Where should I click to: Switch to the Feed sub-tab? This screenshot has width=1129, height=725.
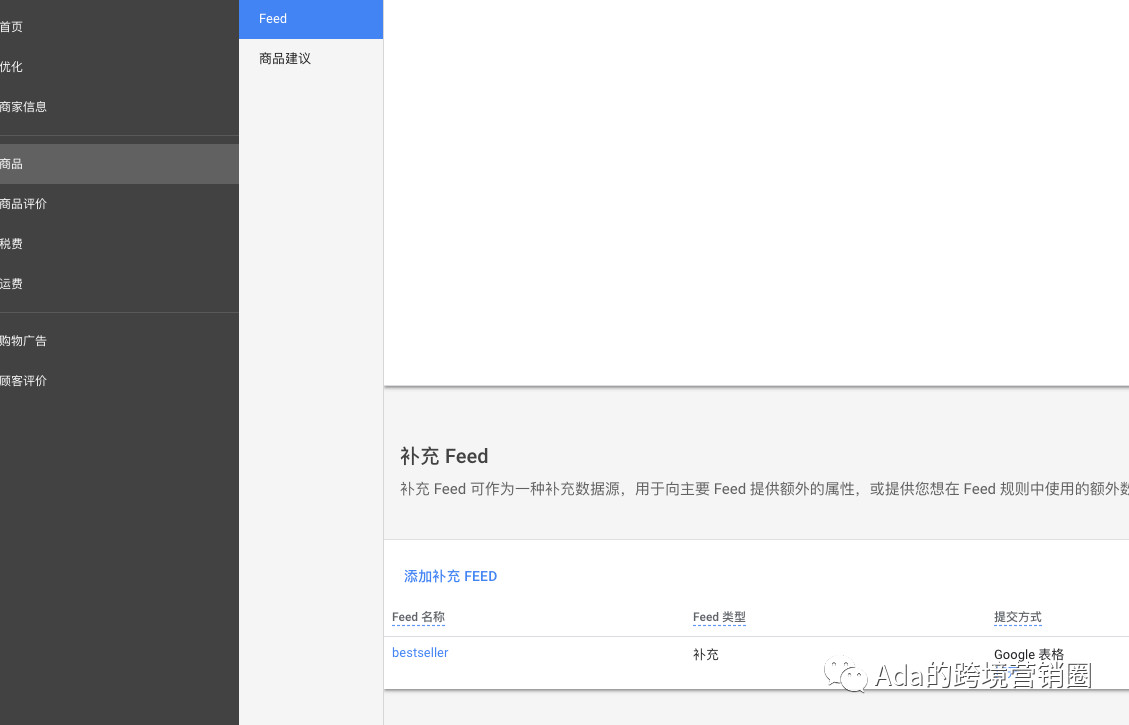[311, 19]
